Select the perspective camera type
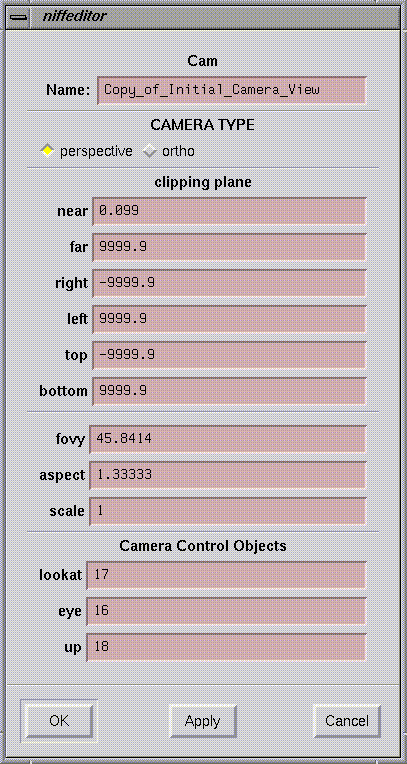The image size is (407, 764). point(86,151)
